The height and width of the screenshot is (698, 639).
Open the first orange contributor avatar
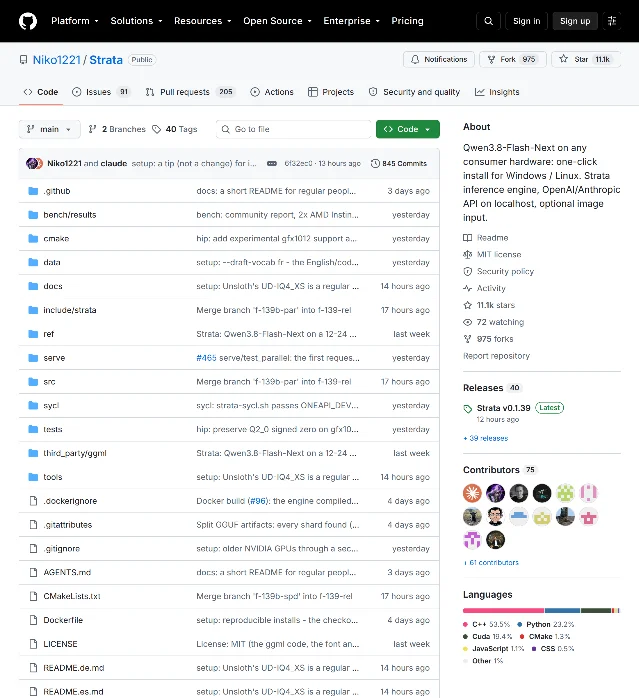(x=472, y=493)
